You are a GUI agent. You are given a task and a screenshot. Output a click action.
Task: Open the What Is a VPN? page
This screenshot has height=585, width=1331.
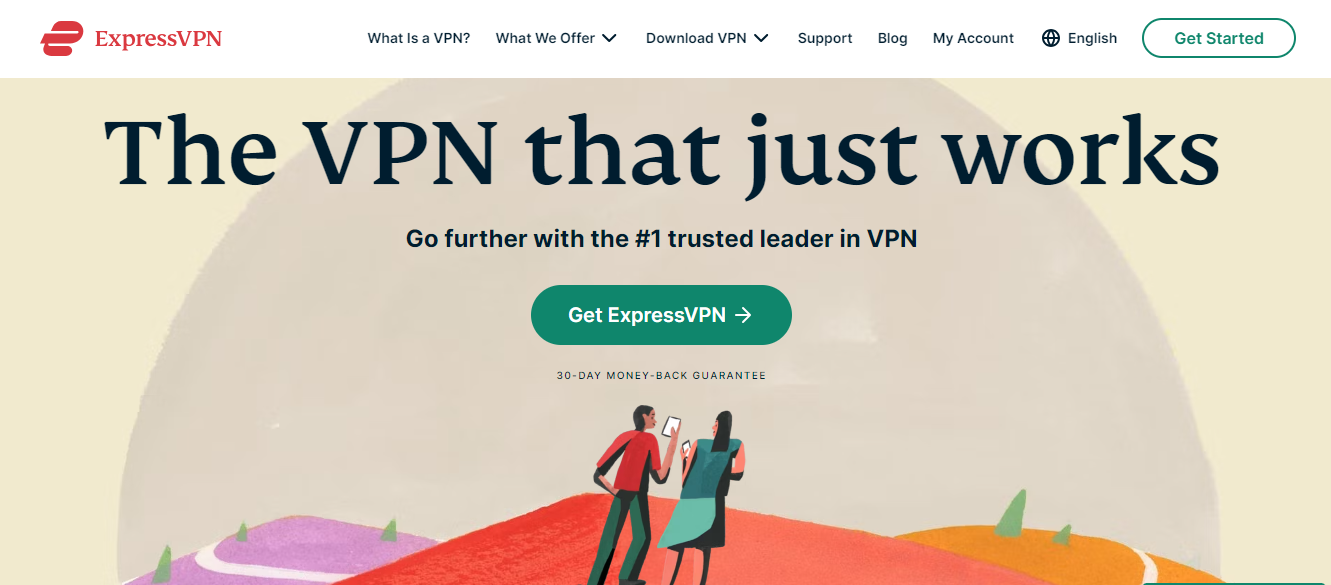418,38
